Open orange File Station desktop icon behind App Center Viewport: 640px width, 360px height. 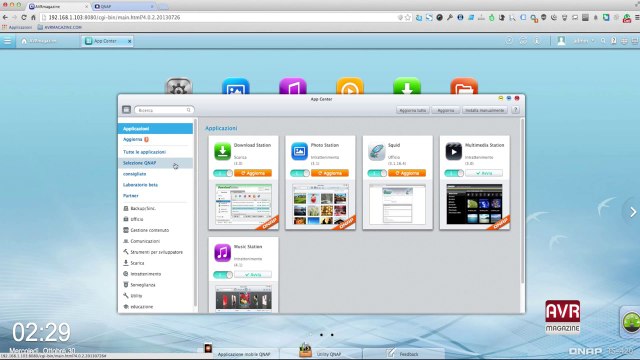(464, 86)
